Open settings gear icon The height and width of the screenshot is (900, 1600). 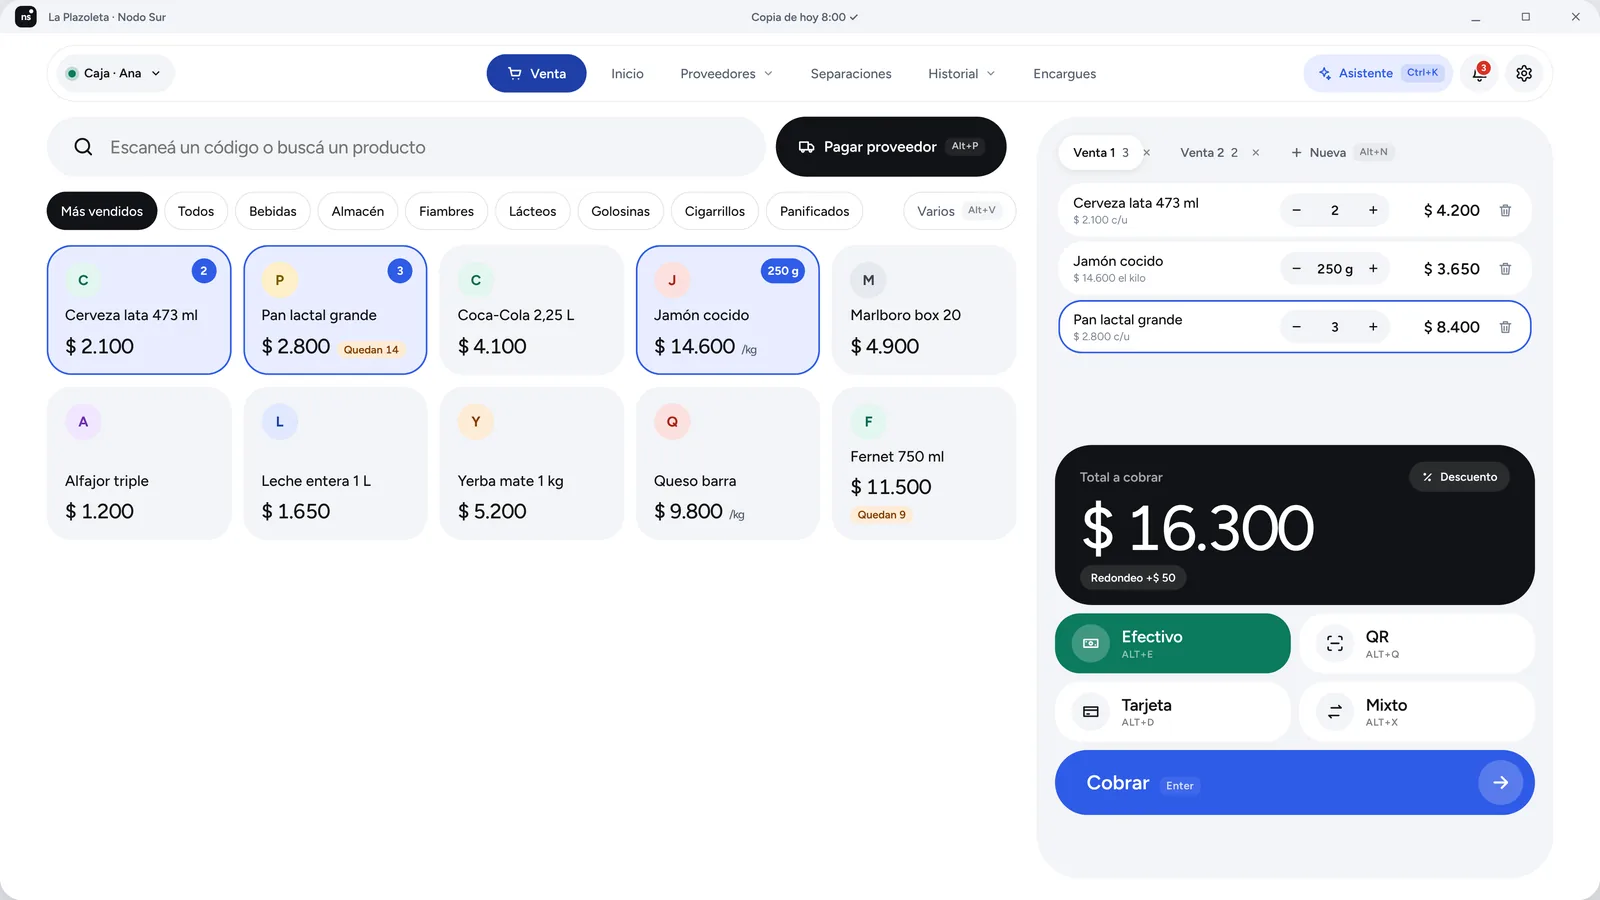1524,73
